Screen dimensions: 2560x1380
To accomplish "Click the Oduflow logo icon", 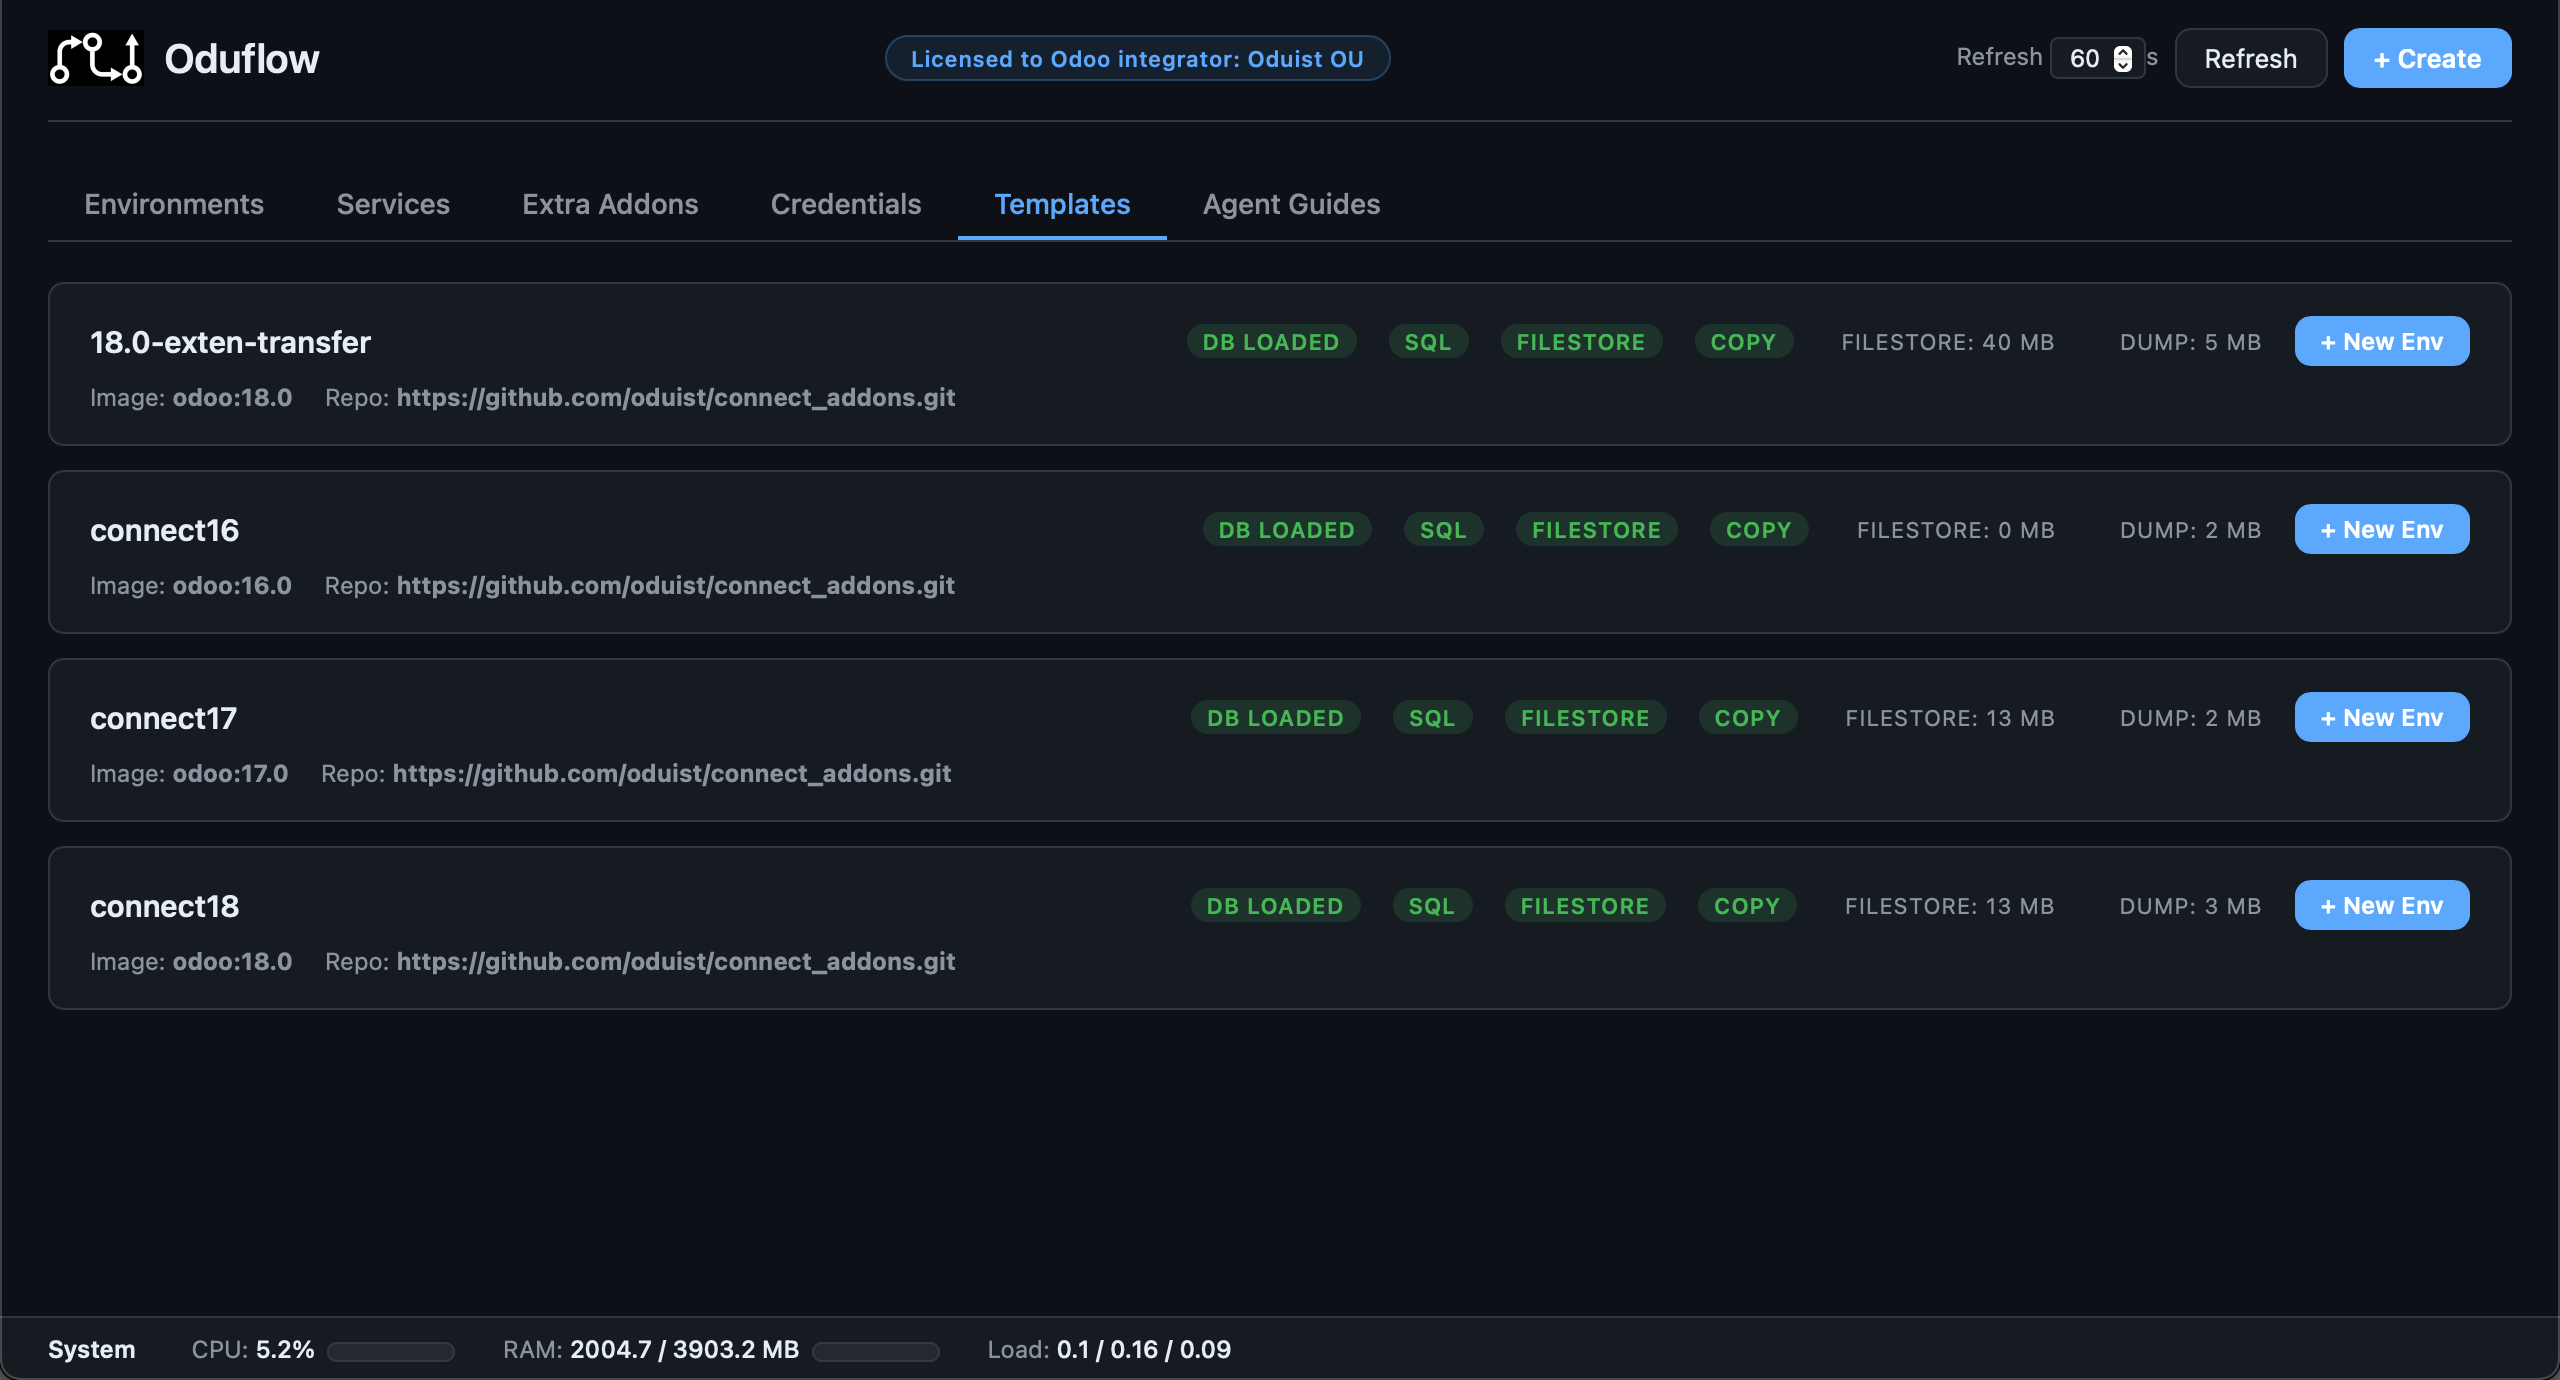I will point(95,58).
